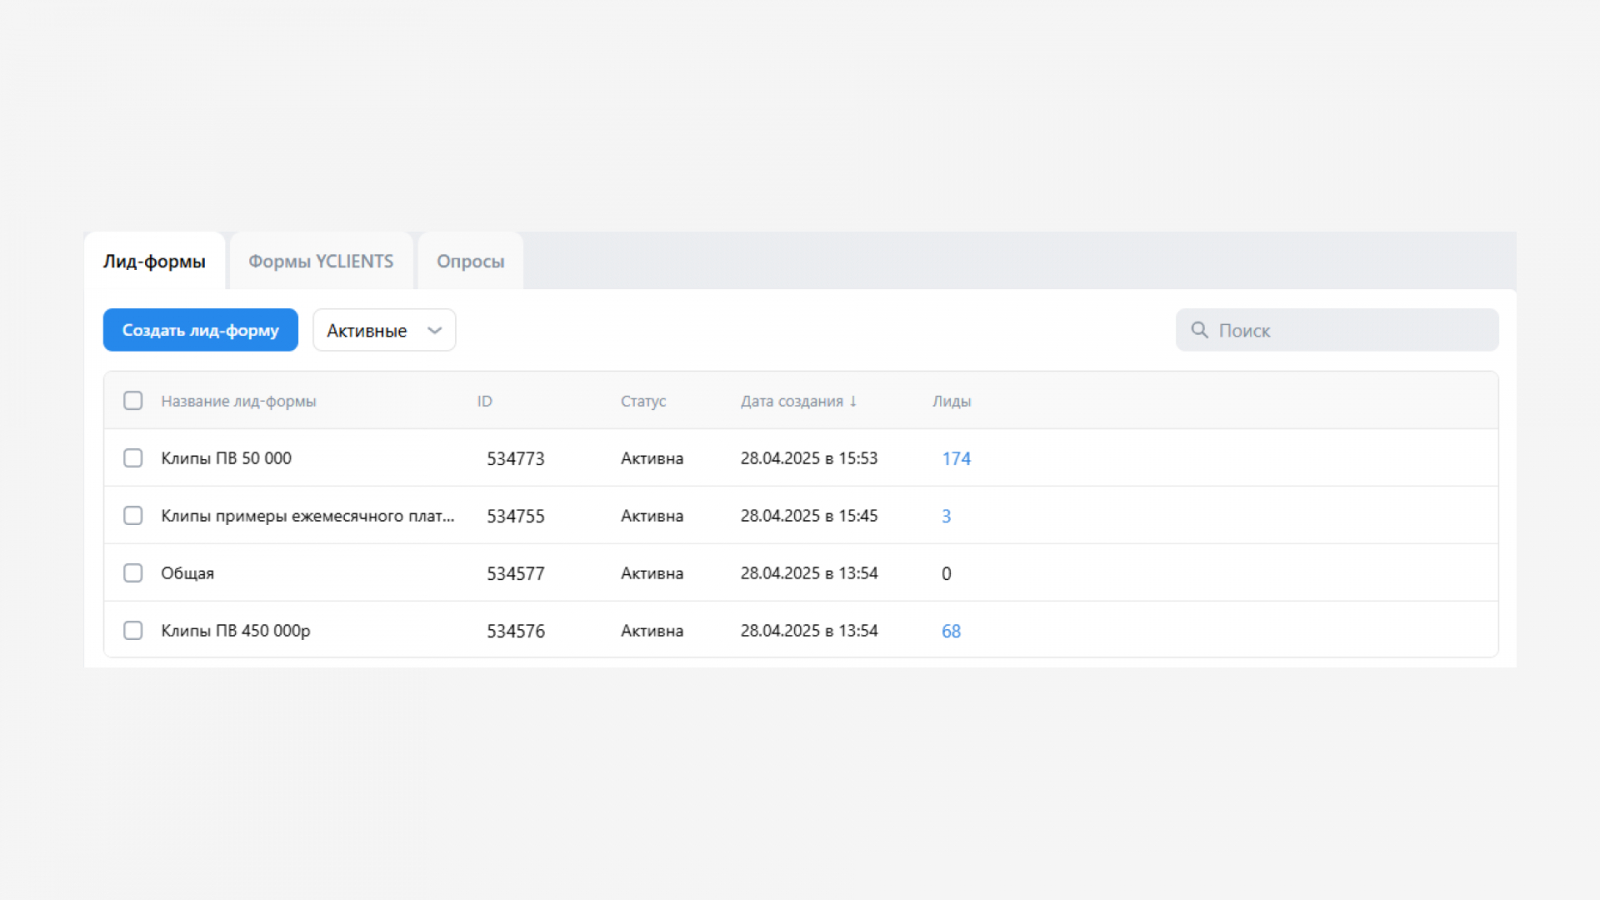Check the box for Клипы ПВ 50 000
The image size is (1600, 900).
(x=133, y=458)
